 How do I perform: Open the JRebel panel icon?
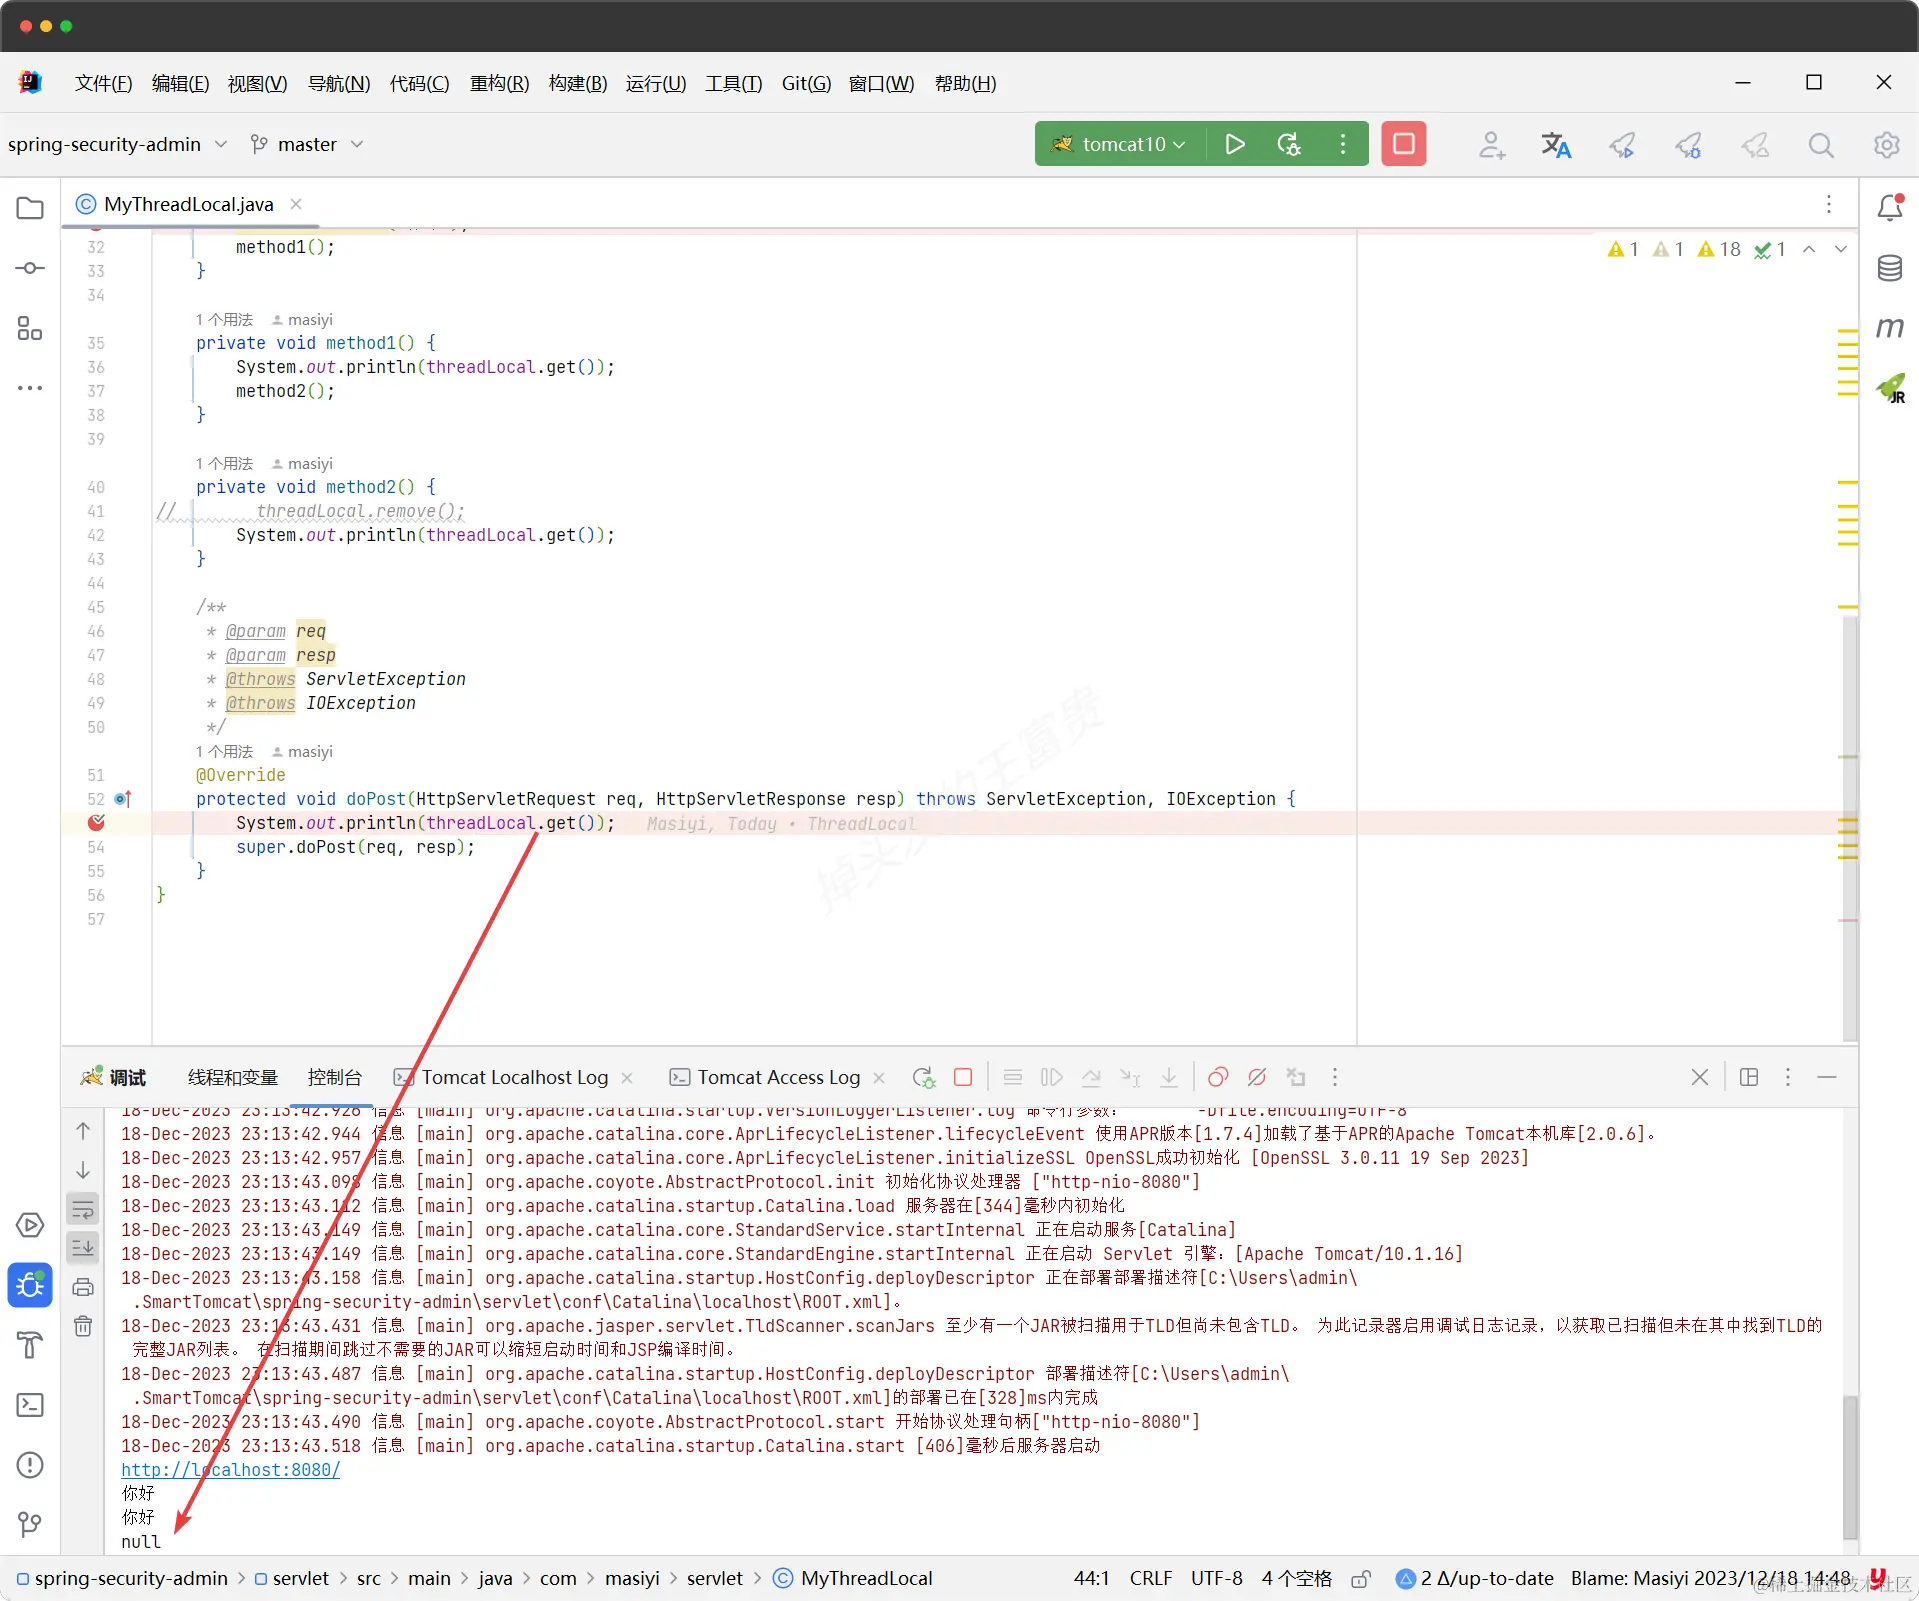point(1890,388)
